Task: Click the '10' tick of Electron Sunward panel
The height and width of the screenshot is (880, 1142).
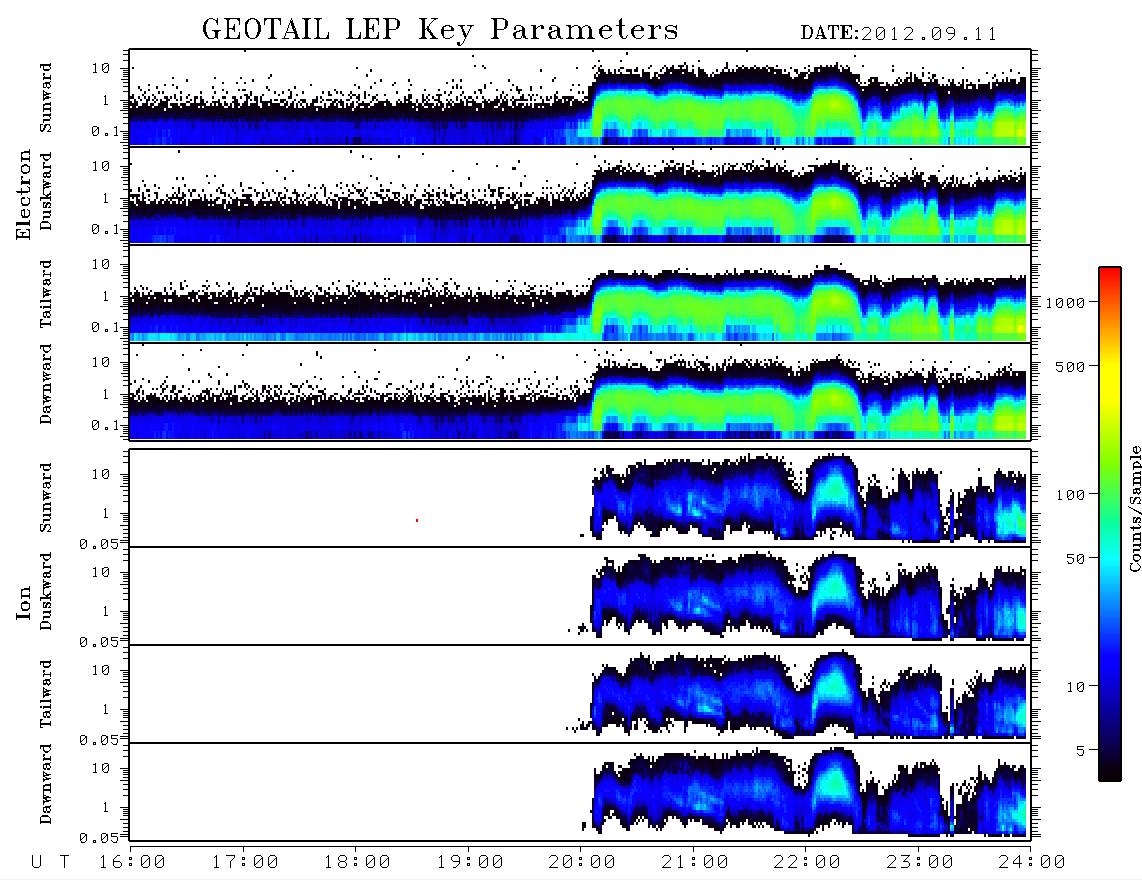Action: pyautogui.click(x=101, y=68)
